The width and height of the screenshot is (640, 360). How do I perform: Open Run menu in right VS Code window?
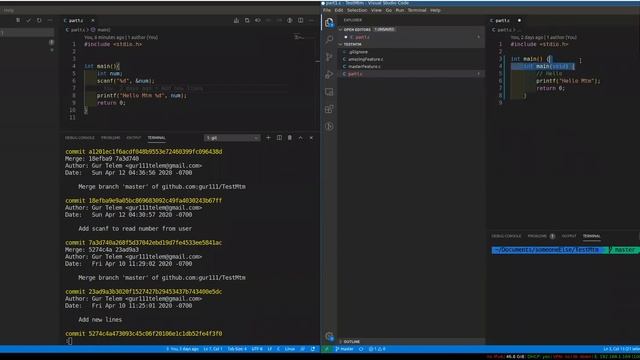tap(400, 10)
